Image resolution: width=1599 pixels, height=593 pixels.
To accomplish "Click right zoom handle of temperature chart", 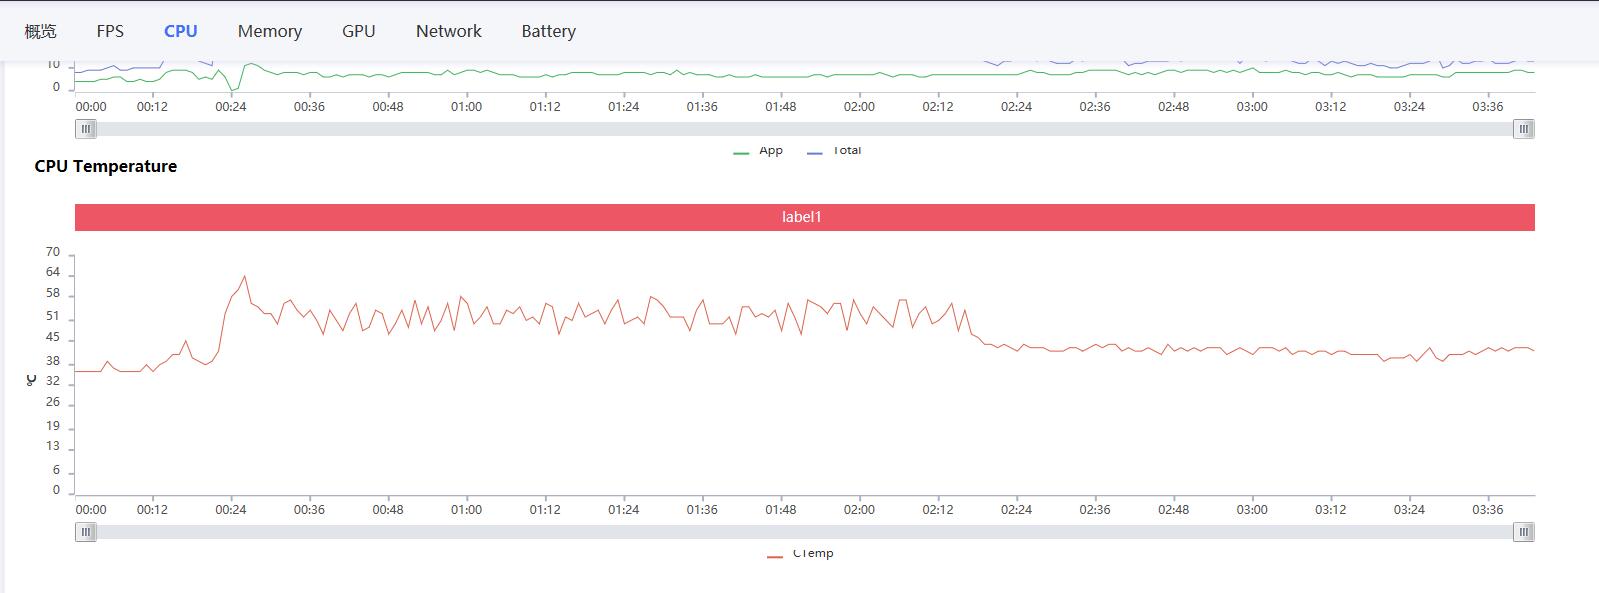I will [1523, 532].
